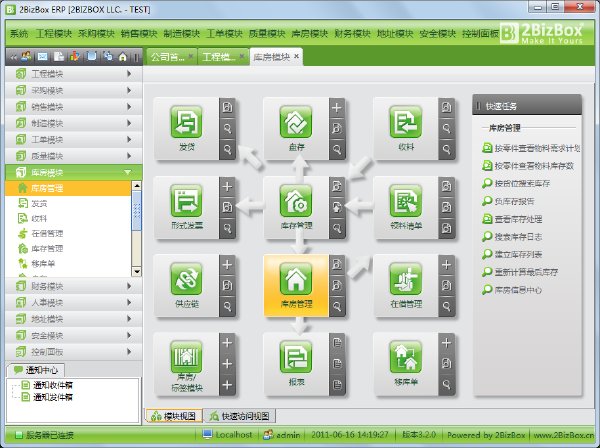Open the 报表 reports tile icon
The width and height of the screenshot is (600, 448).
(296, 357)
